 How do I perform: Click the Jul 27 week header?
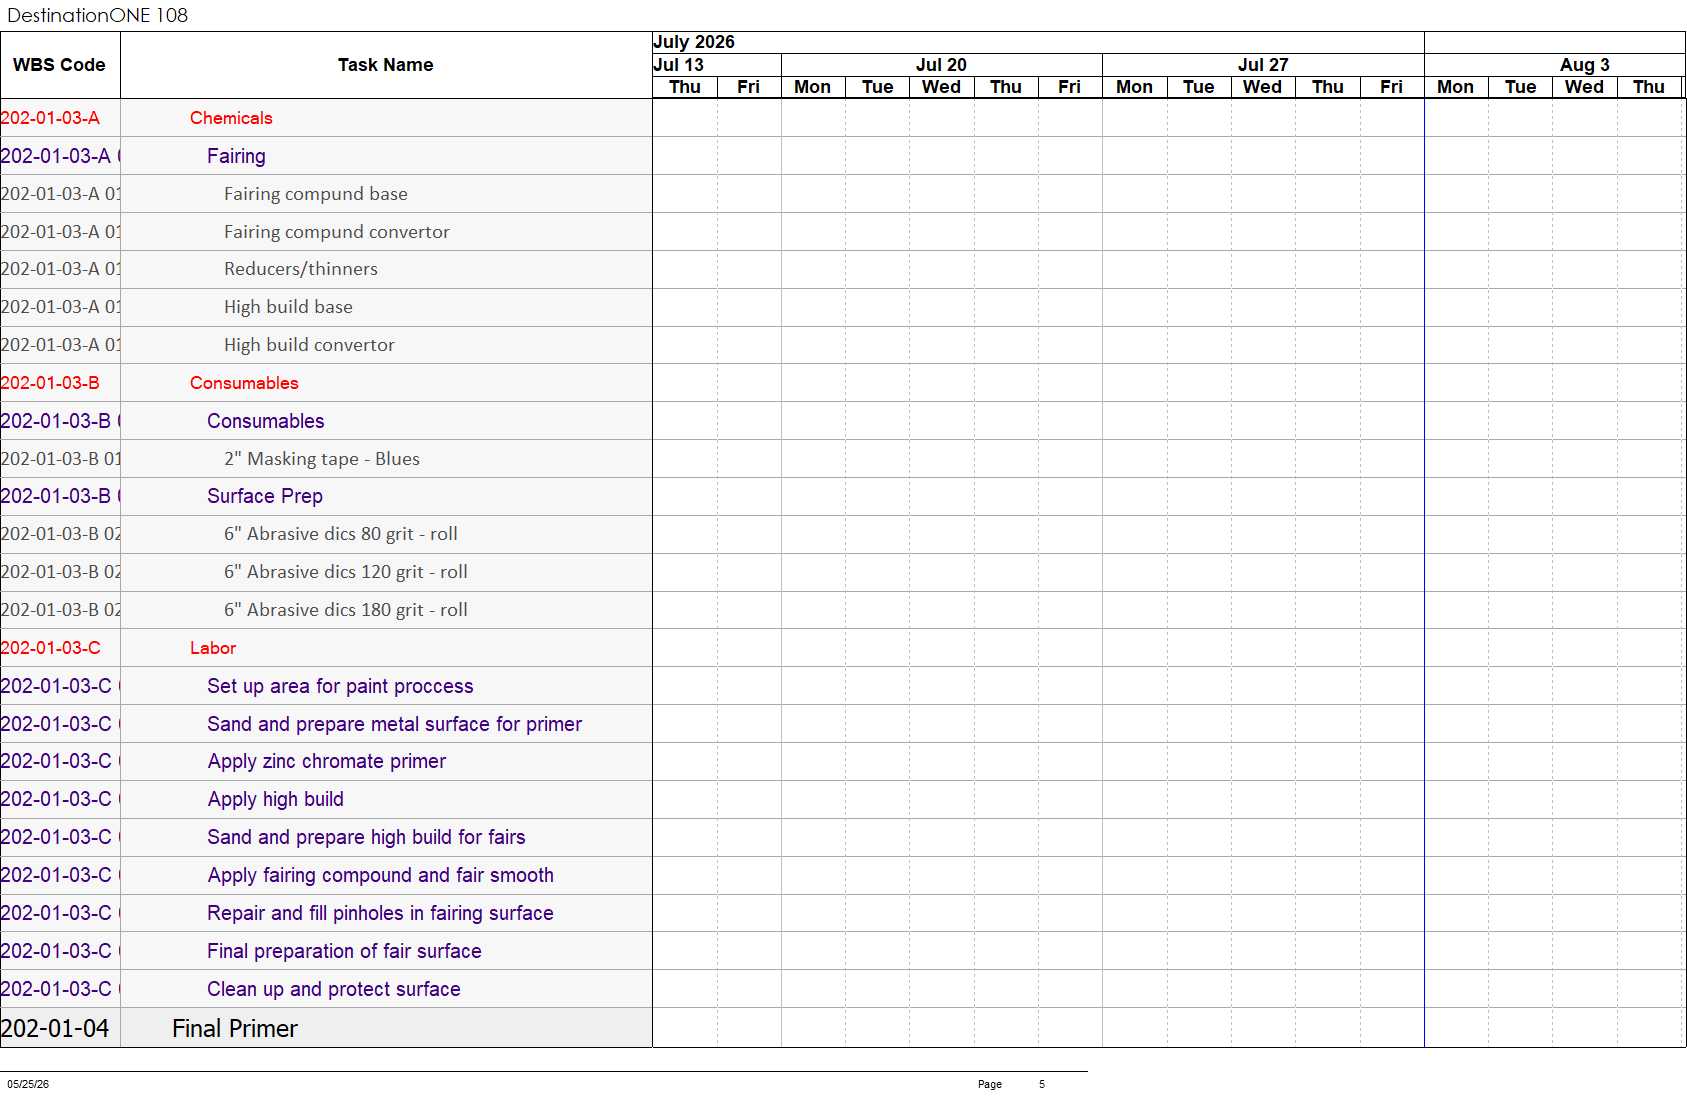click(x=1263, y=65)
